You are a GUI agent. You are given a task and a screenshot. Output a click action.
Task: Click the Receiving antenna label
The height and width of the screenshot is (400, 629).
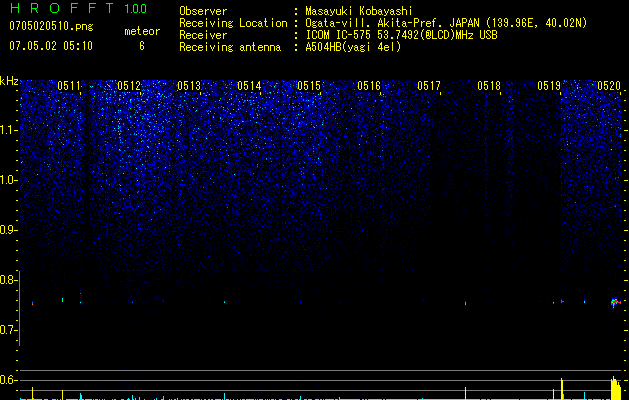(x=230, y=47)
